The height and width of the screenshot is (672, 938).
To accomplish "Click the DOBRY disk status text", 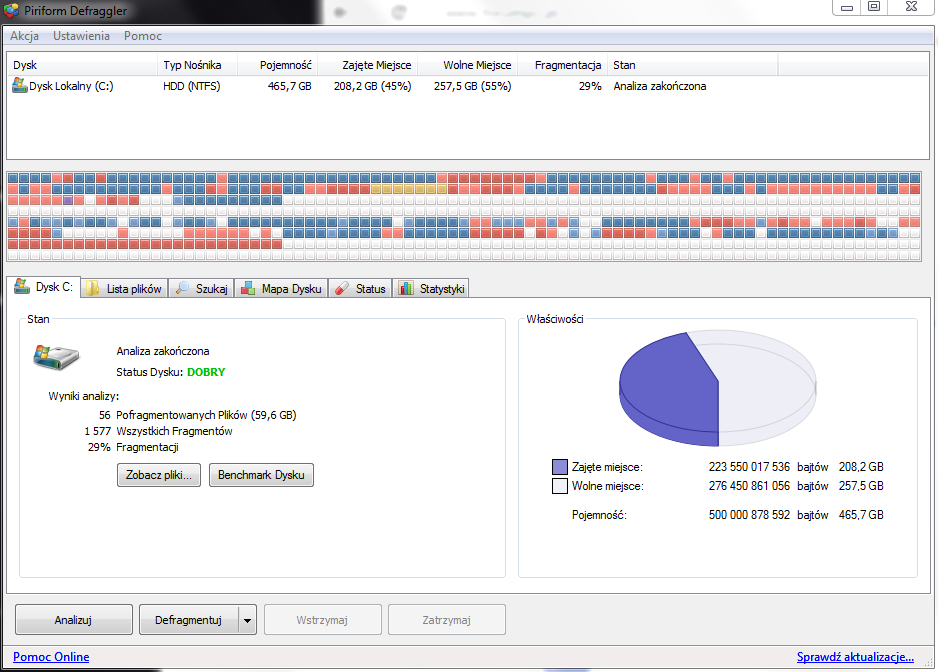I will point(206,372).
